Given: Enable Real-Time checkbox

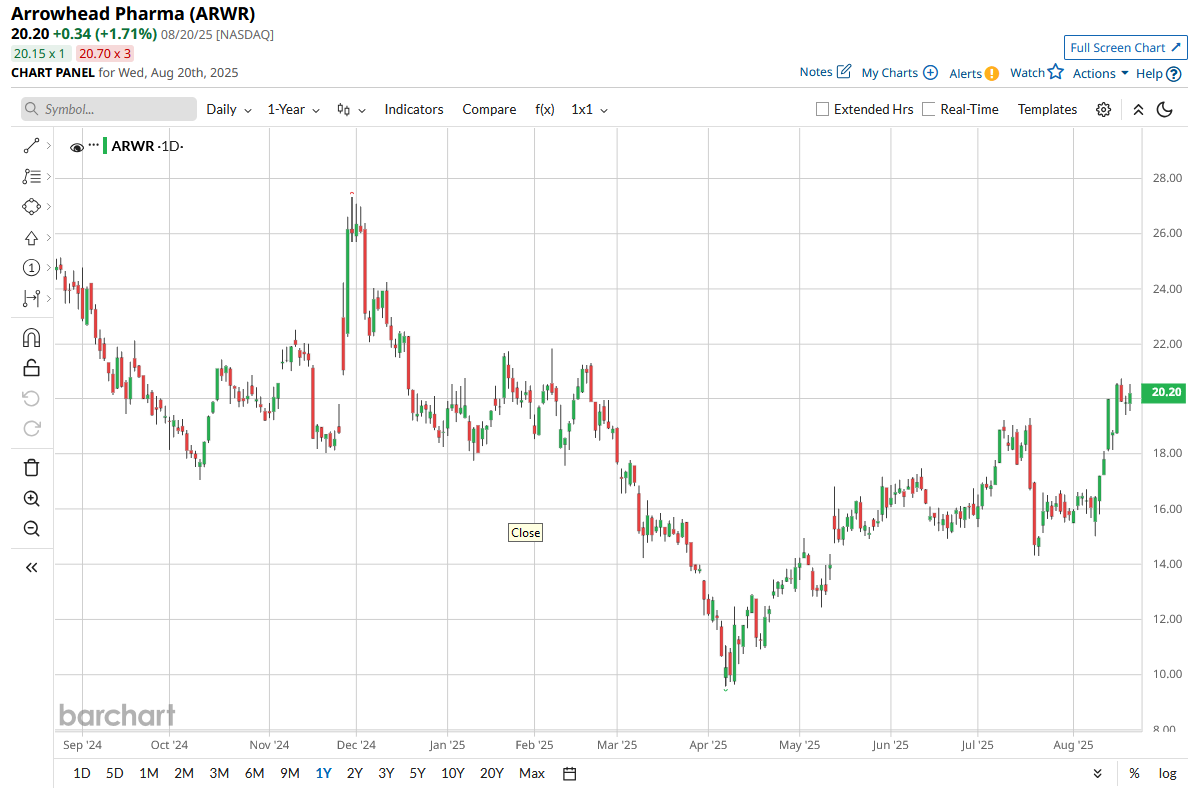Looking at the screenshot, I should pos(929,110).
